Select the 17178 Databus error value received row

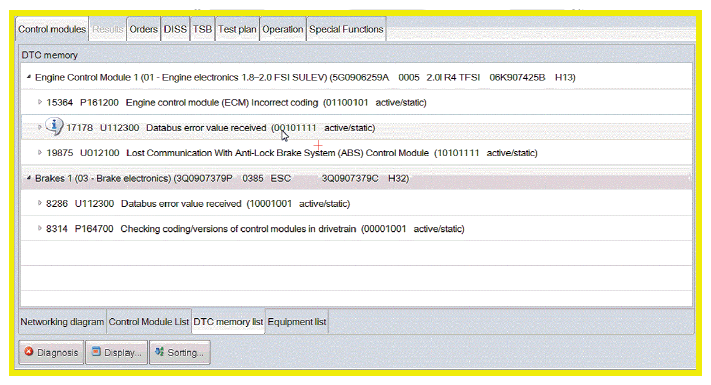click(x=356, y=127)
